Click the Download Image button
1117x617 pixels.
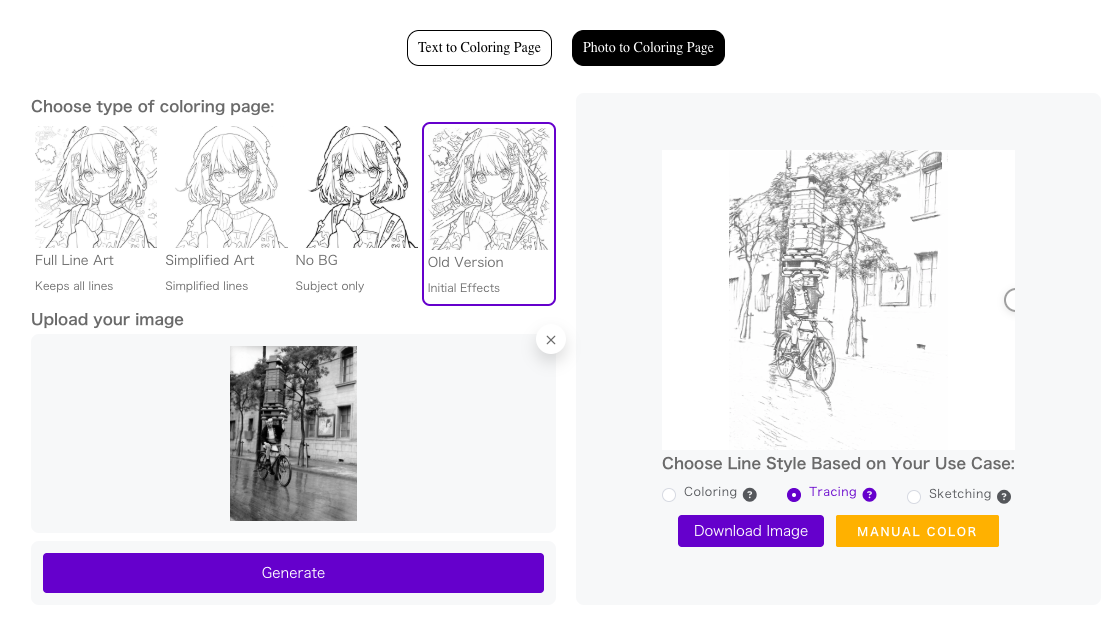point(750,531)
